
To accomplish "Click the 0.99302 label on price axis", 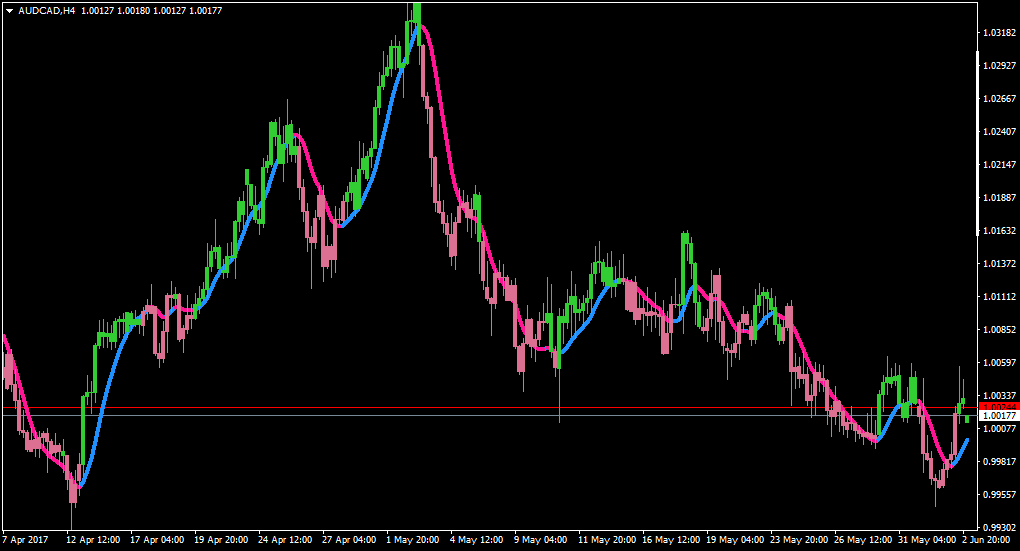I will [x=999, y=527].
